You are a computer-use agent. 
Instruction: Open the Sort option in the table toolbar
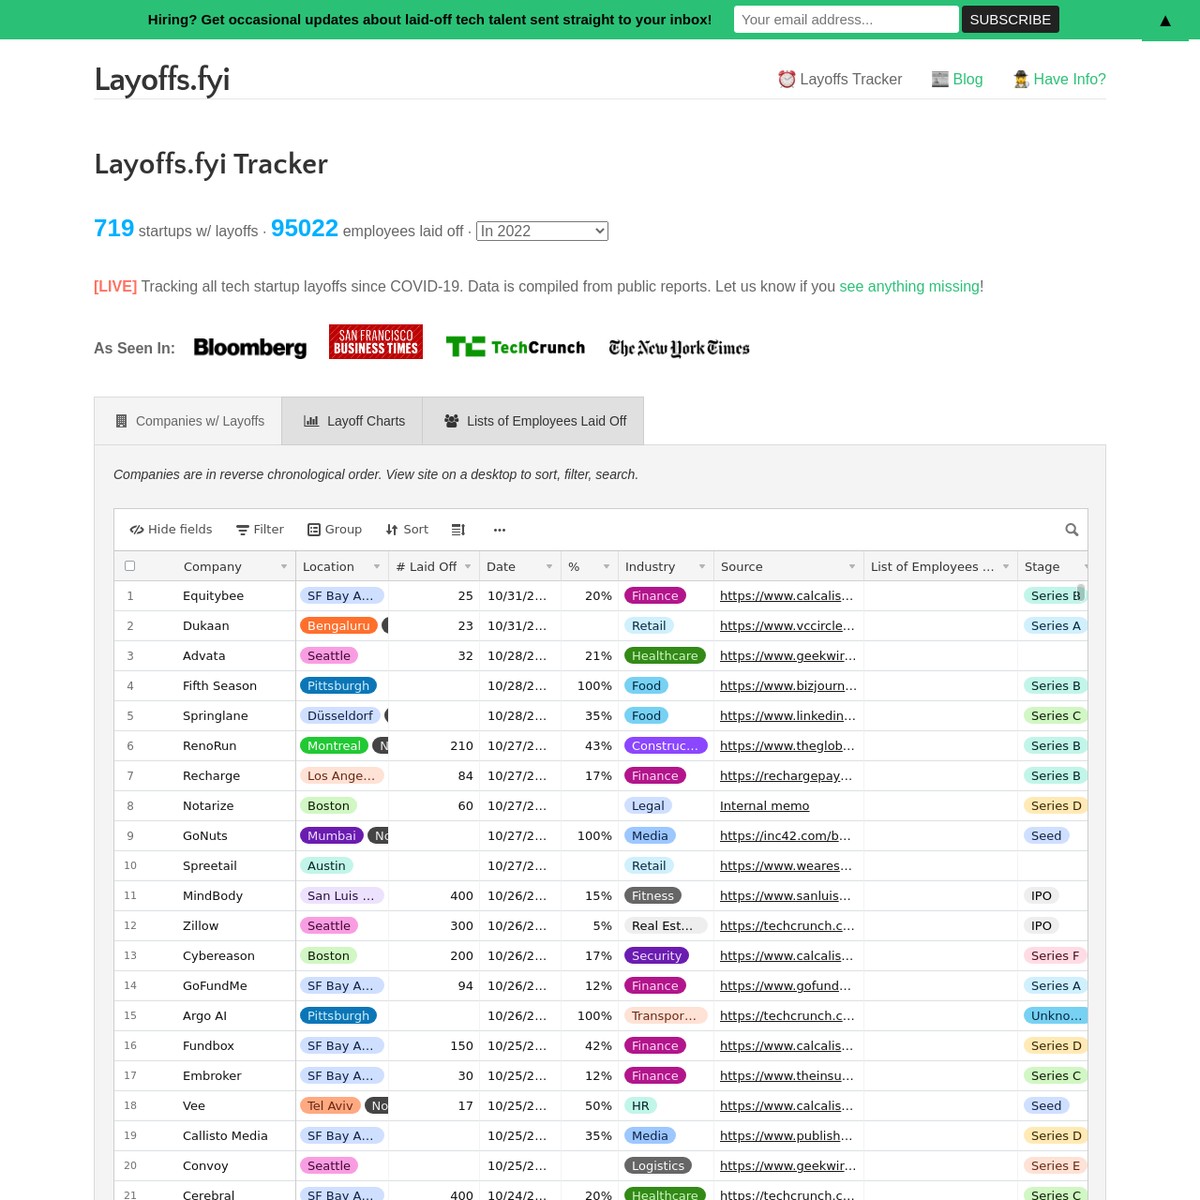(x=407, y=530)
